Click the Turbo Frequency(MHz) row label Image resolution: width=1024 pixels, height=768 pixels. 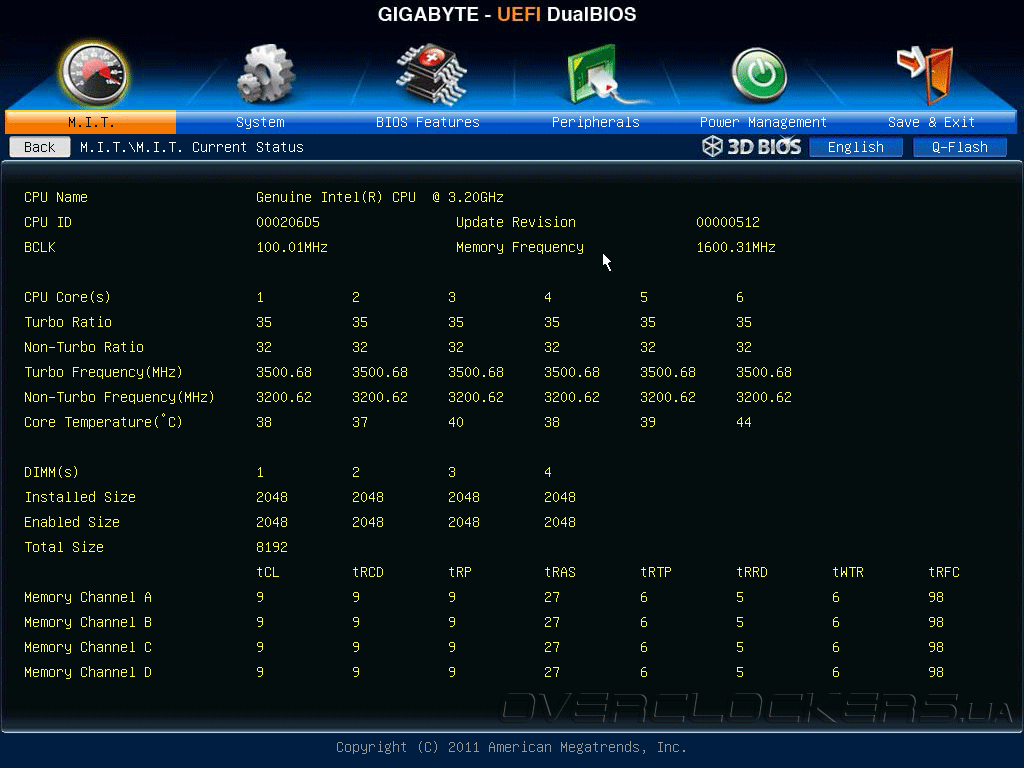pyautogui.click(x=103, y=372)
